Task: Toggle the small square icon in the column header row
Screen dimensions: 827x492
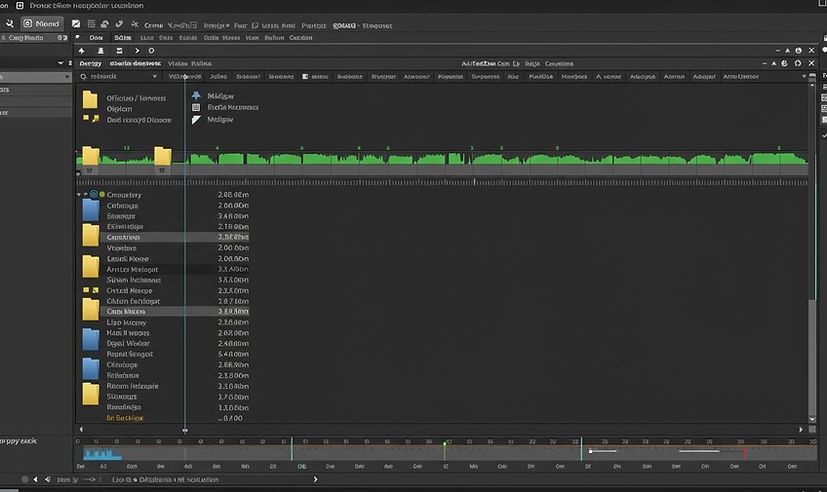Action: coord(305,76)
